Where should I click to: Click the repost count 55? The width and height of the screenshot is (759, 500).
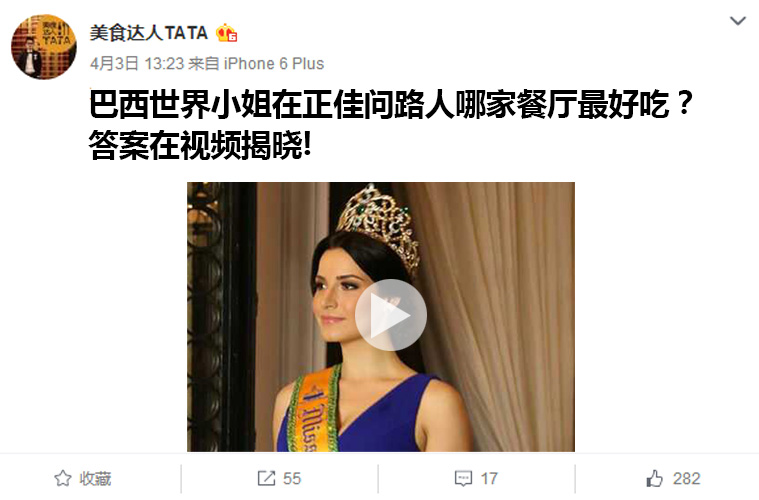(292, 479)
